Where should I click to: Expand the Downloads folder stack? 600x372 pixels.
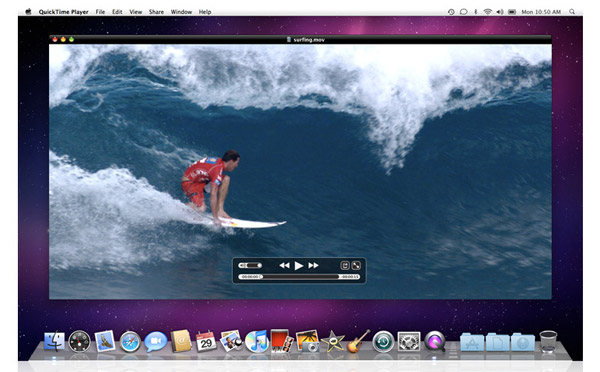[523, 342]
